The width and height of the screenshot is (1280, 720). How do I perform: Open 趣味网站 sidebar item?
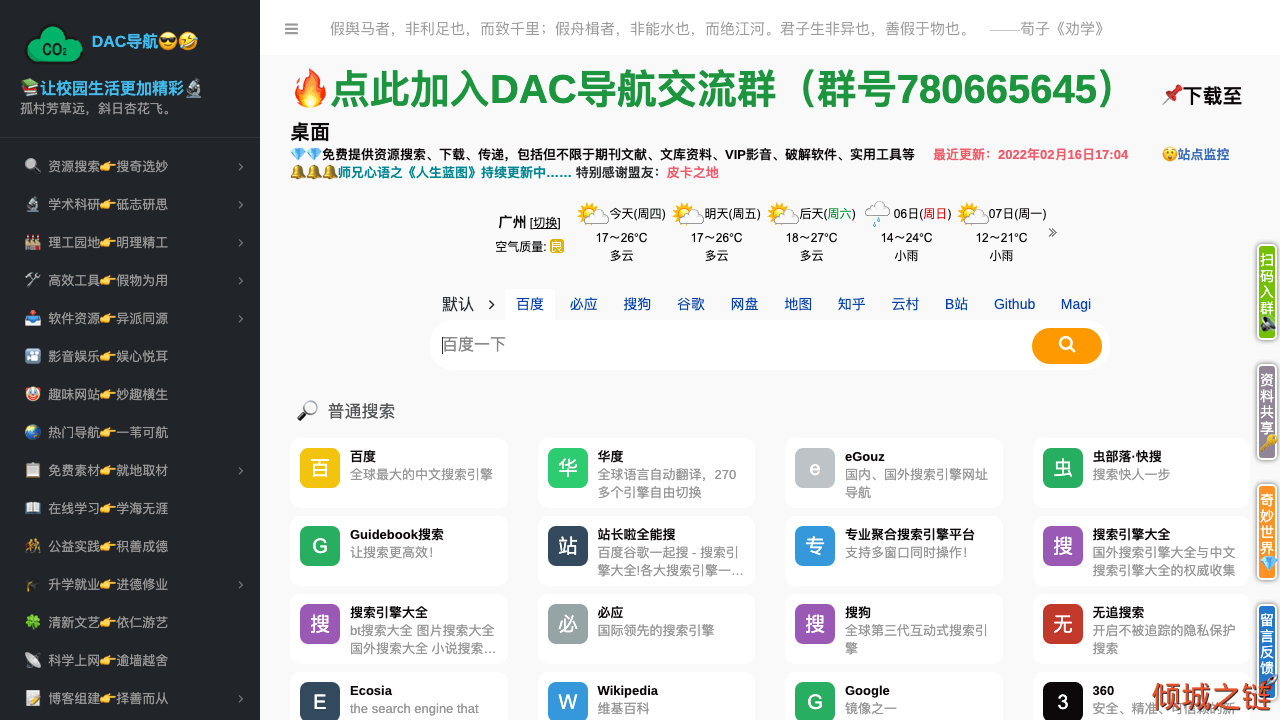(x=130, y=394)
